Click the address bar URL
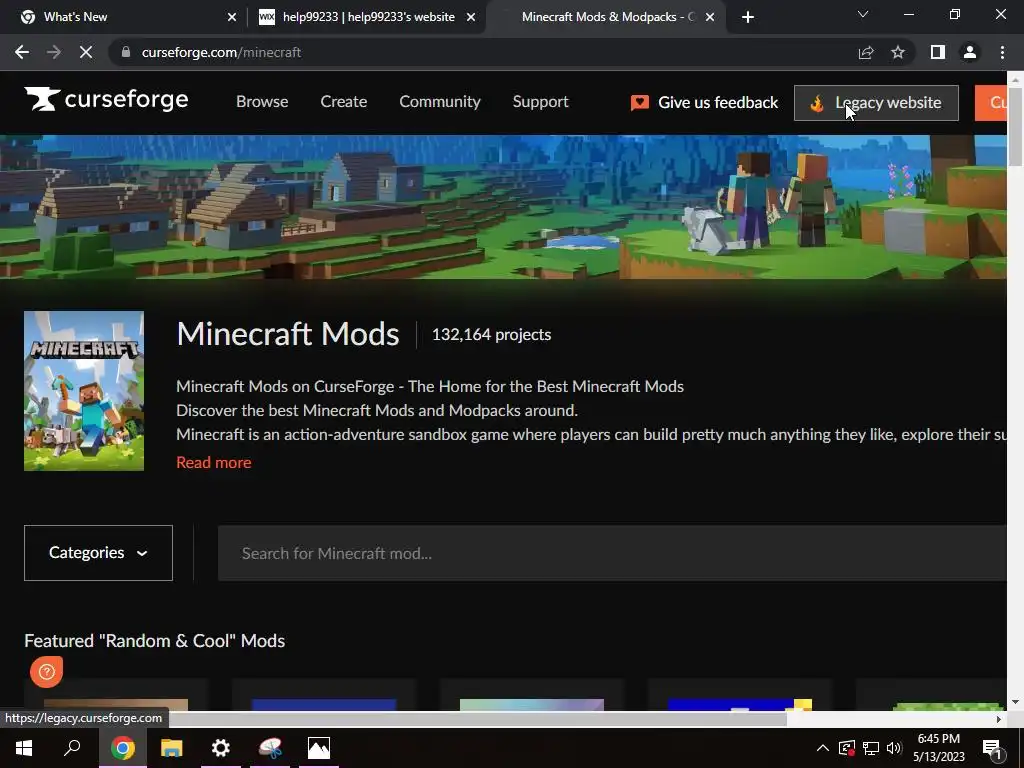Viewport: 1024px width, 768px height. (221, 52)
